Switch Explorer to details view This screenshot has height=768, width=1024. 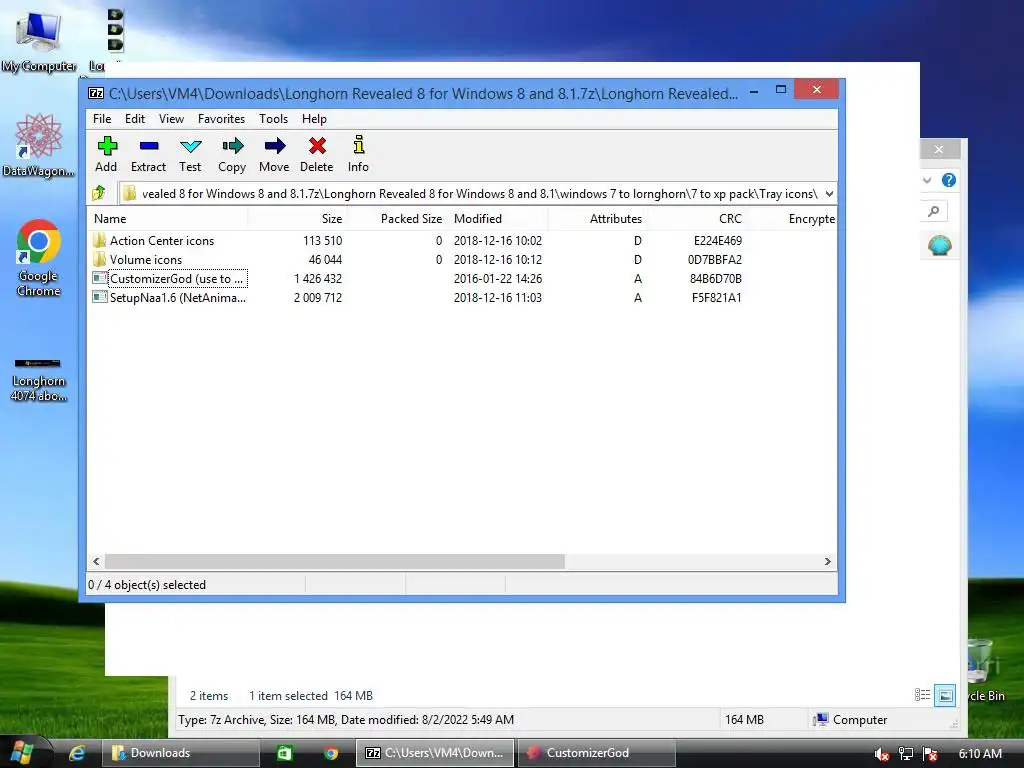click(922, 695)
